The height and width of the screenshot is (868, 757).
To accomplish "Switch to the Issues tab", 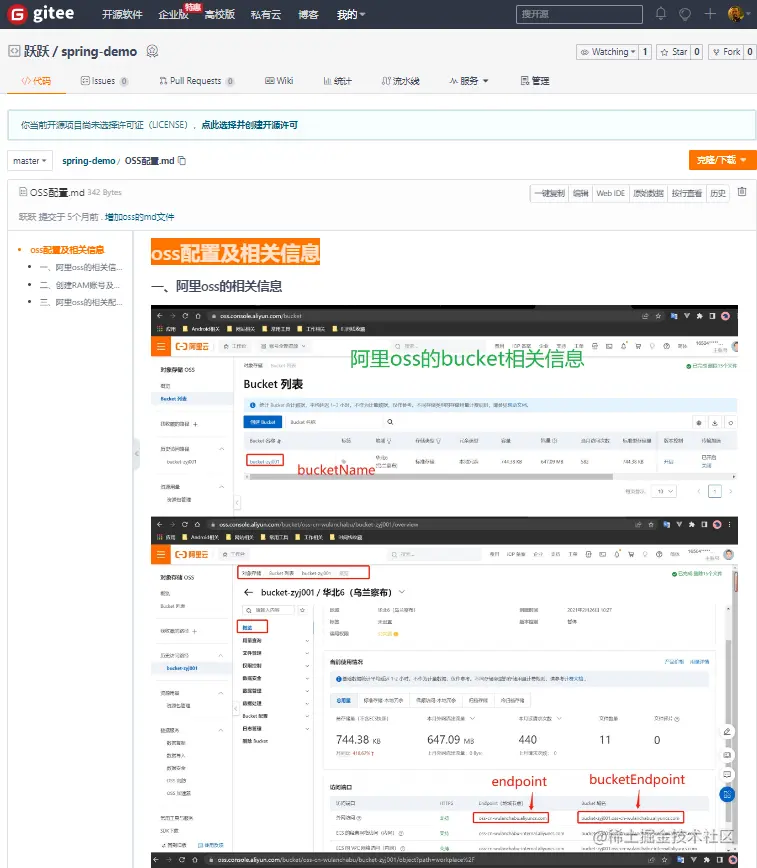I will tap(104, 81).
